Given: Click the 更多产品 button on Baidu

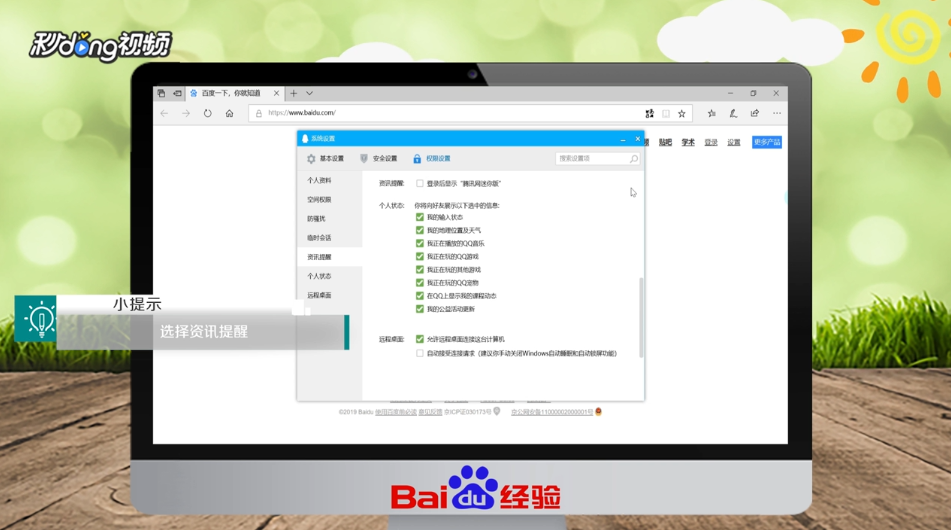Looking at the screenshot, I should pyautogui.click(x=767, y=143).
